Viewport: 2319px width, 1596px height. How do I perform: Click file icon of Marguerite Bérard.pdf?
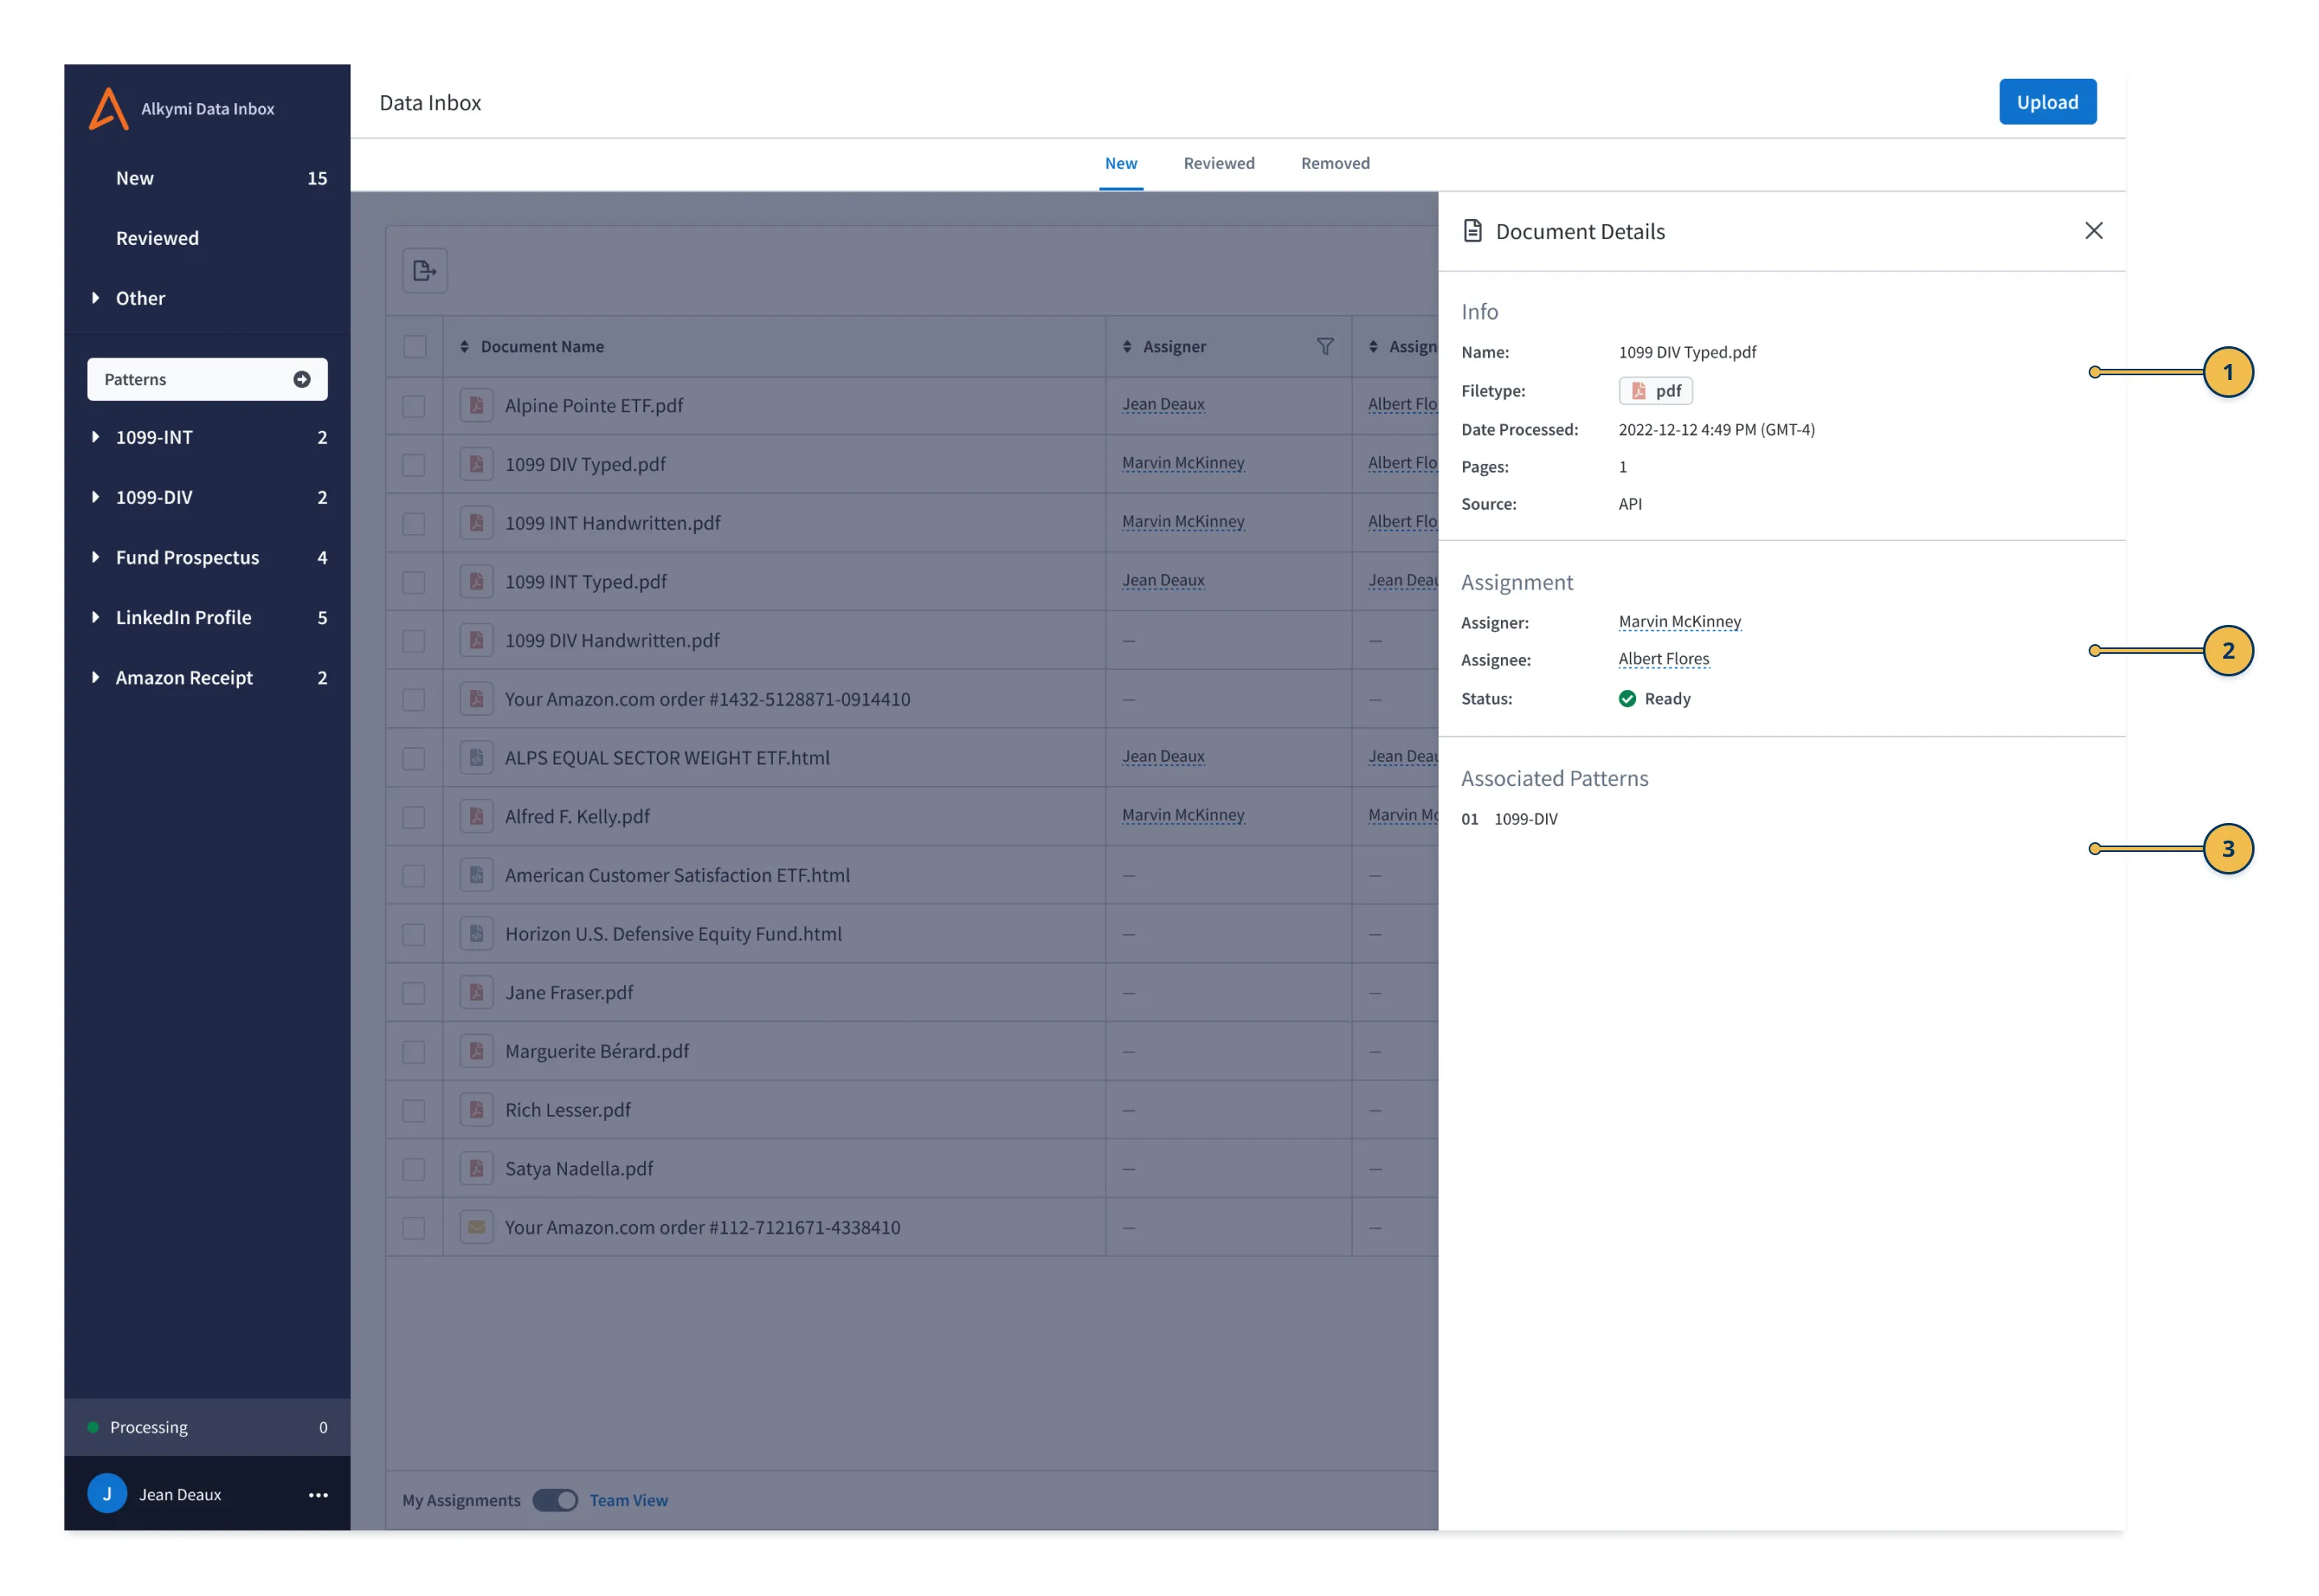pos(476,1051)
